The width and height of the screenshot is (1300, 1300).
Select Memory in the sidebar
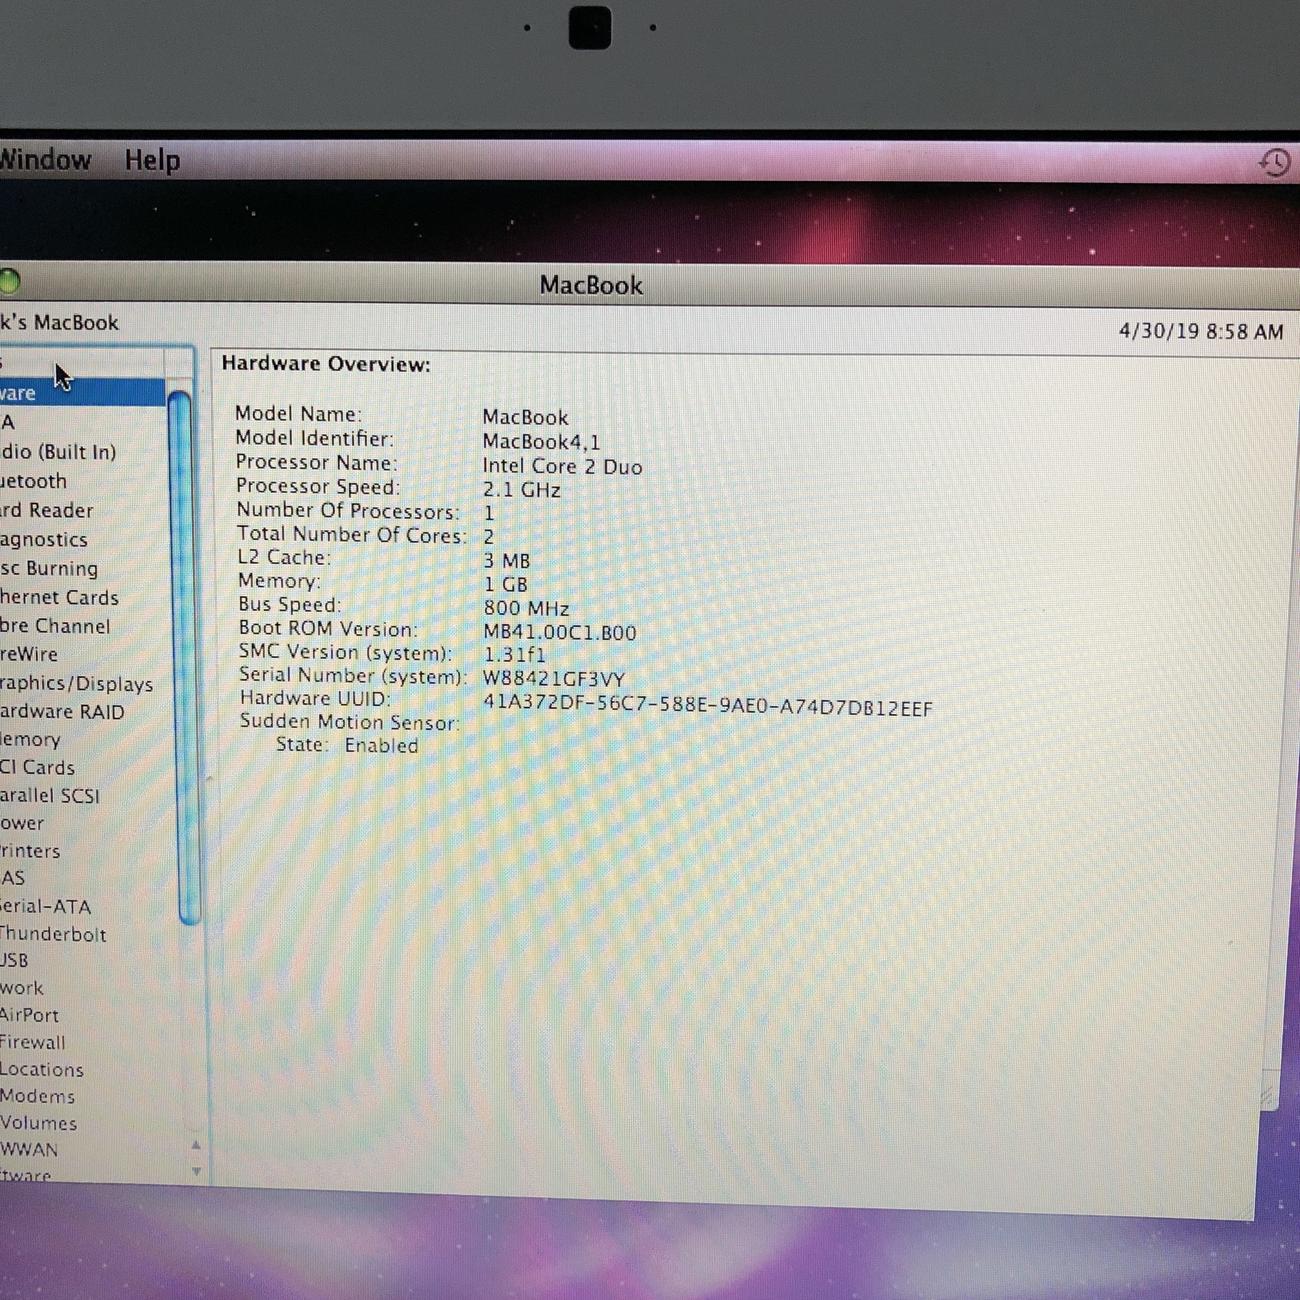click(x=30, y=740)
